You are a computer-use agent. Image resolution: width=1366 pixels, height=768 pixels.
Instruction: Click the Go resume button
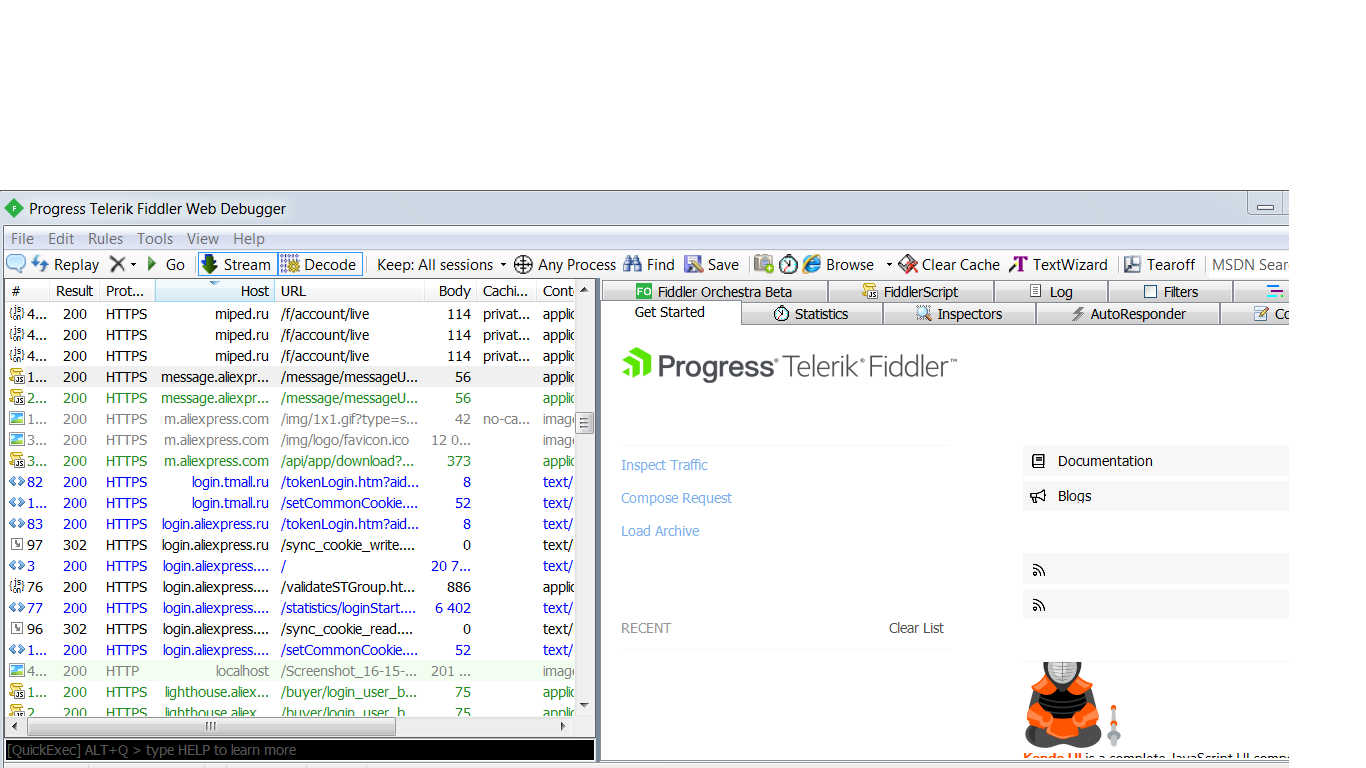(x=165, y=264)
